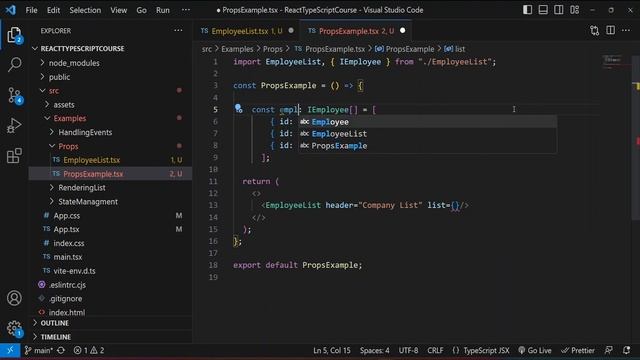The height and width of the screenshot is (360, 640).
Task: Split the editor to the right
Action: [610, 31]
